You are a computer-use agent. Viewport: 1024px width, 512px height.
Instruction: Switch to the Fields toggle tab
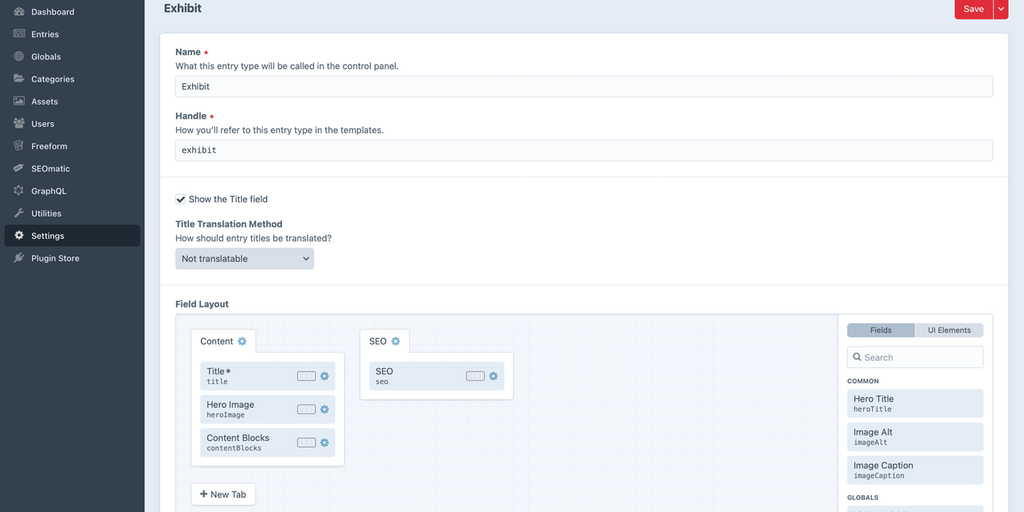[x=881, y=330]
